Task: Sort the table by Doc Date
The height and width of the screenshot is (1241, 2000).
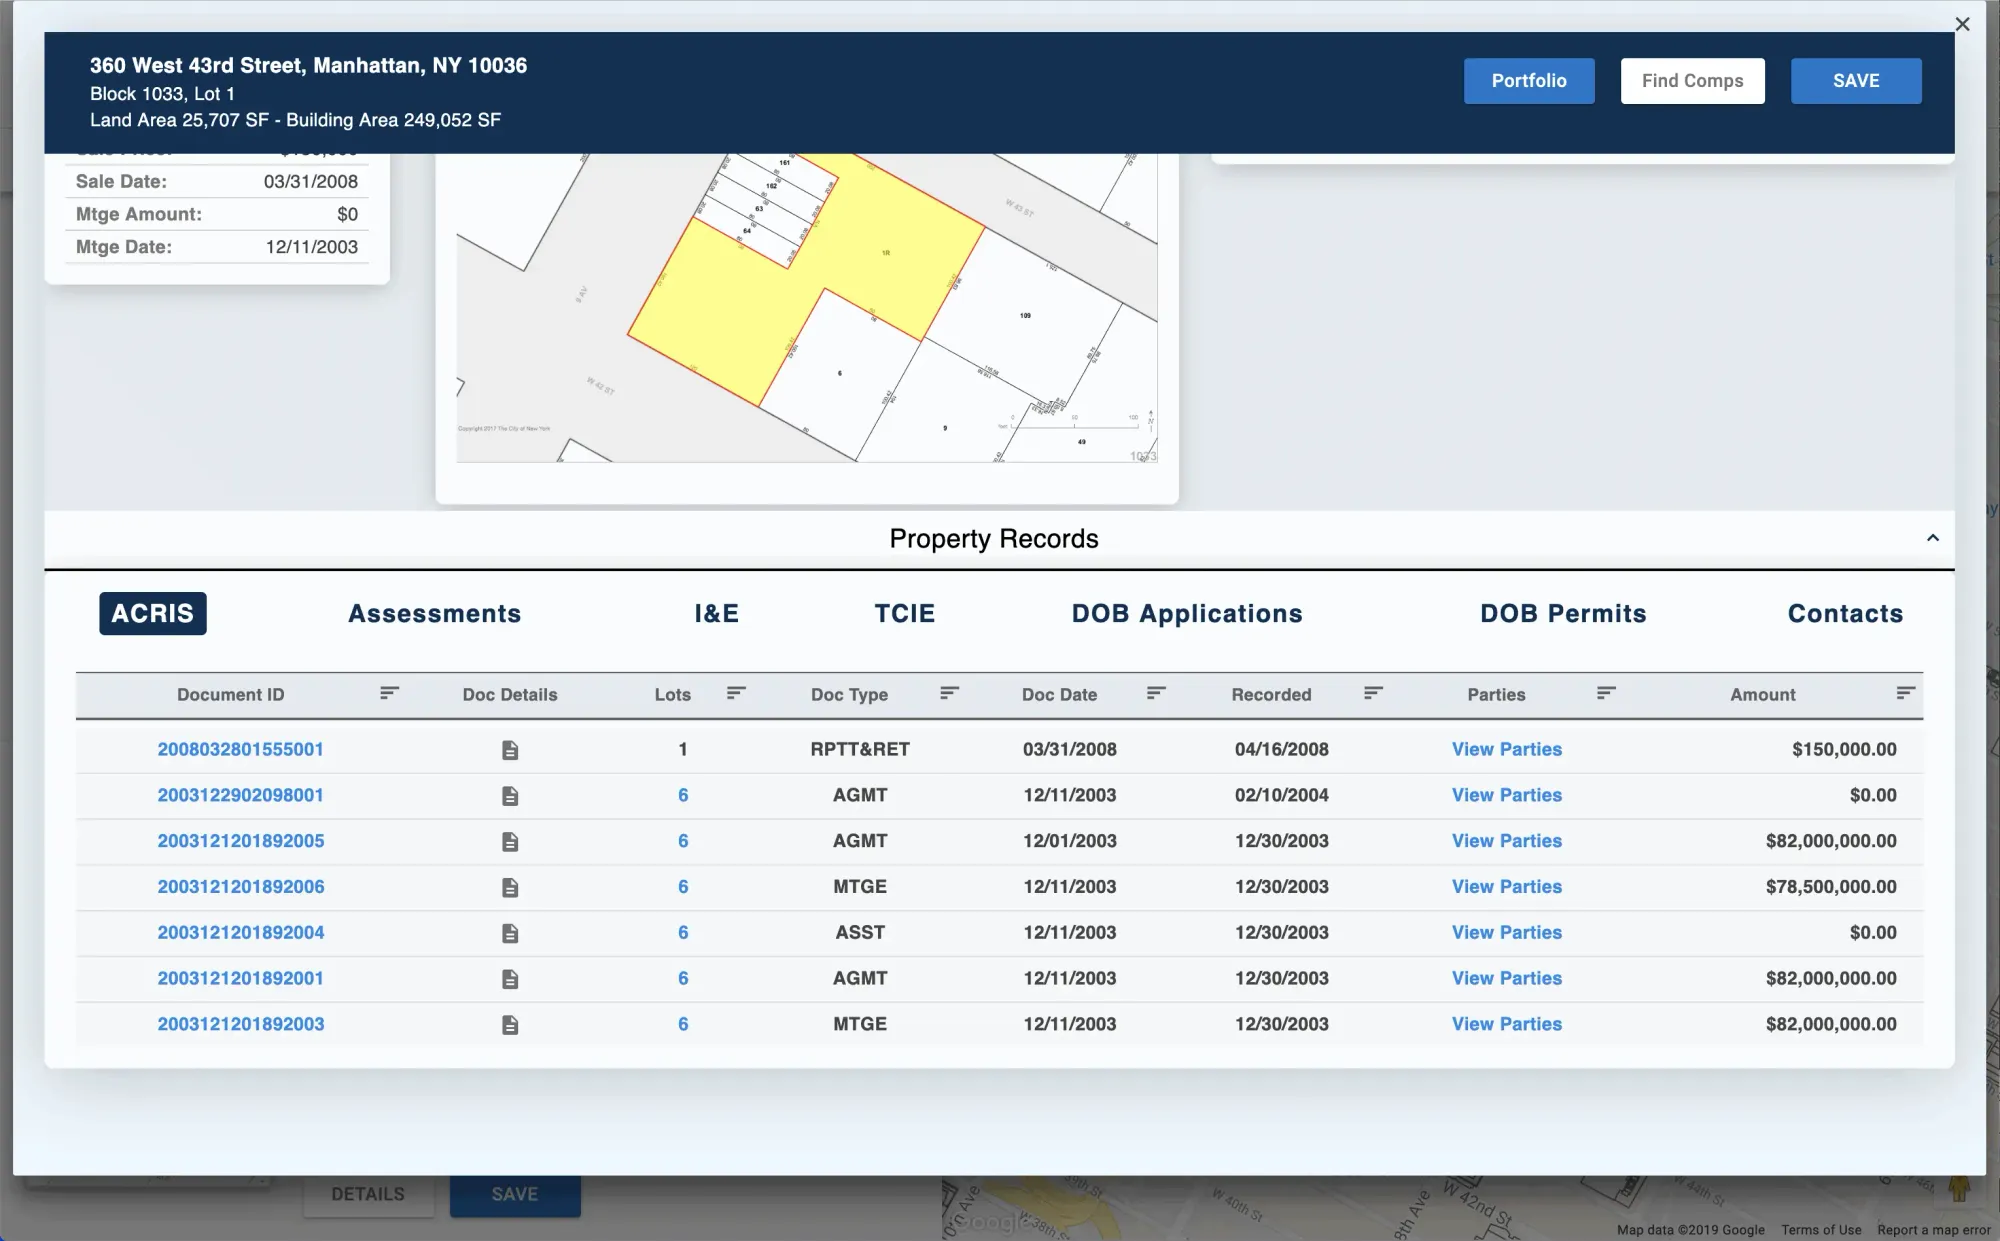Action: pyautogui.click(x=1156, y=693)
